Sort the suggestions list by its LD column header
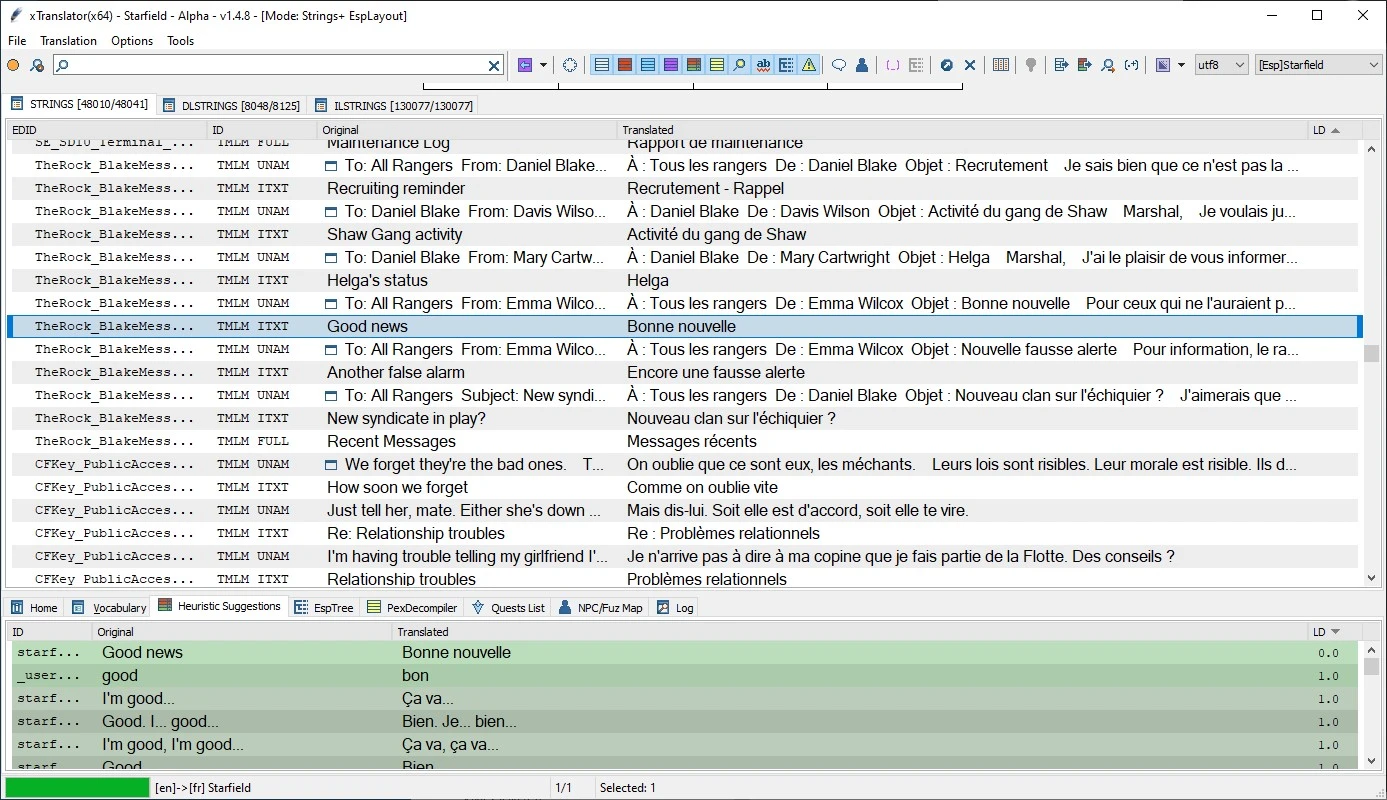 click(1333, 632)
